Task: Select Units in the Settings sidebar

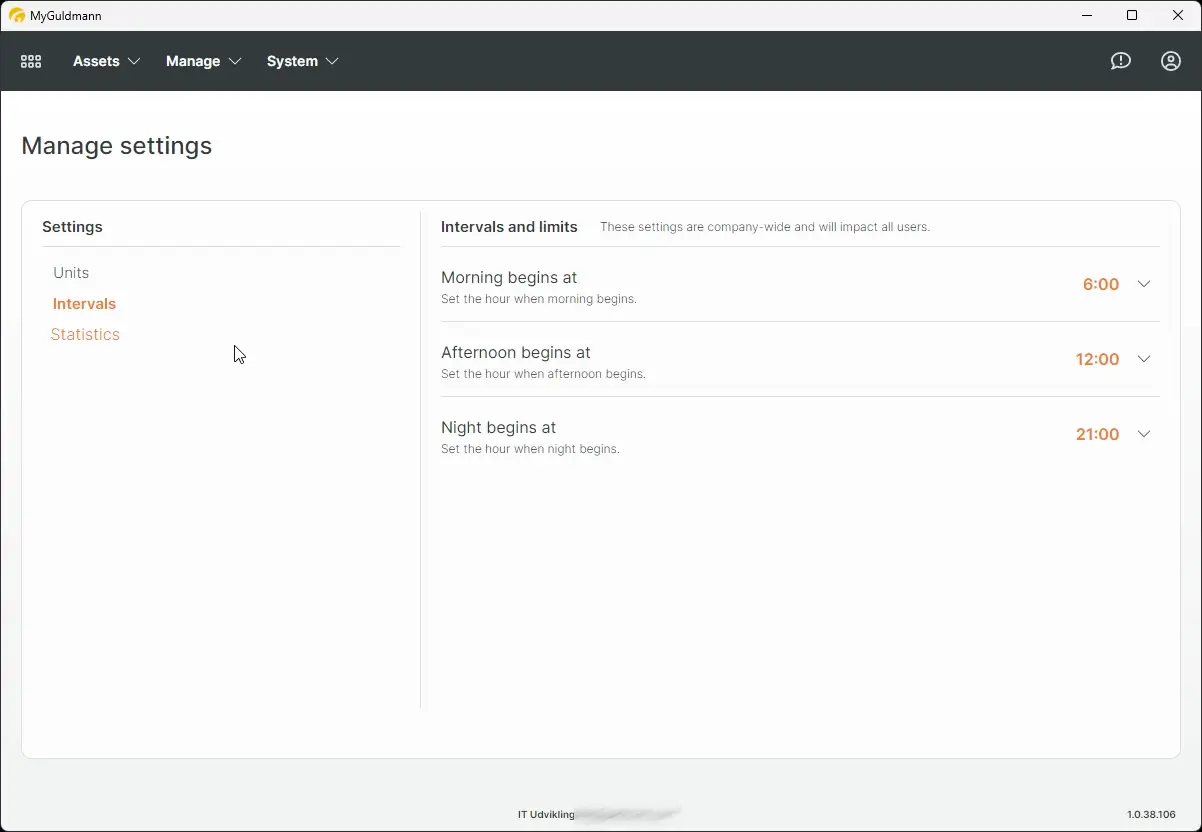Action: click(x=71, y=272)
